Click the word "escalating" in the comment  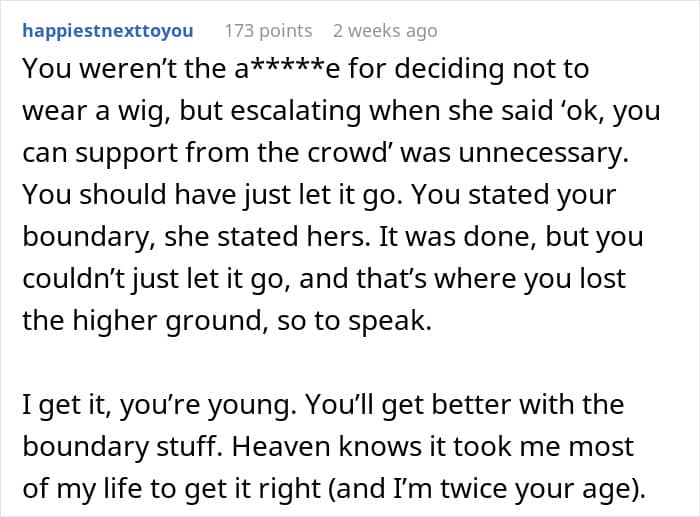pos(295,111)
